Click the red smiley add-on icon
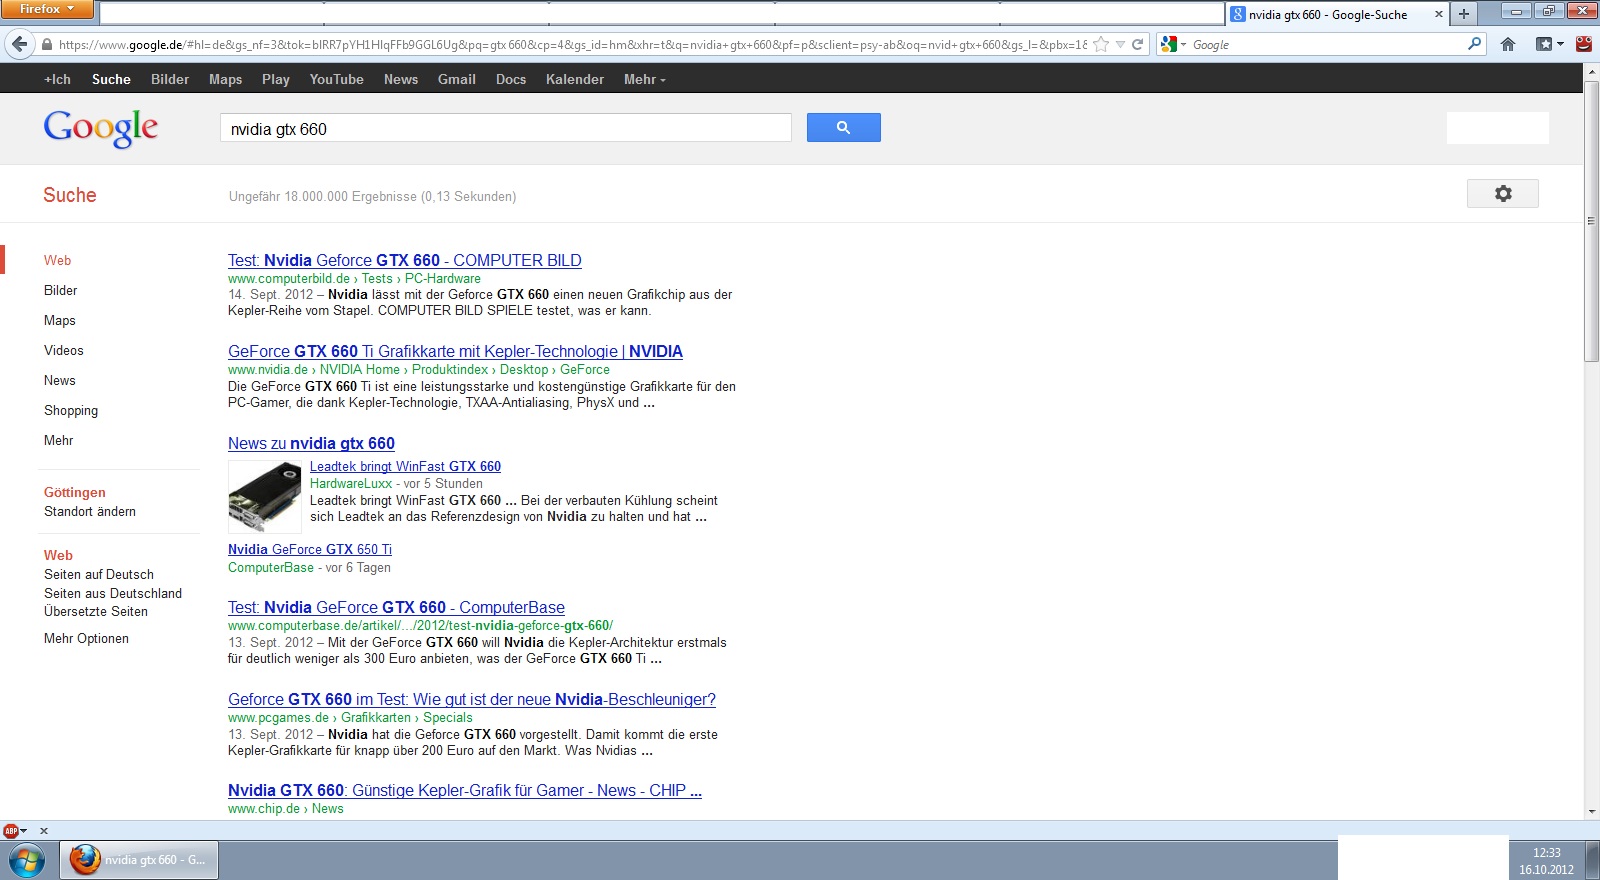The image size is (1600, 880). pyautogui.click(x=1584, y=44)
